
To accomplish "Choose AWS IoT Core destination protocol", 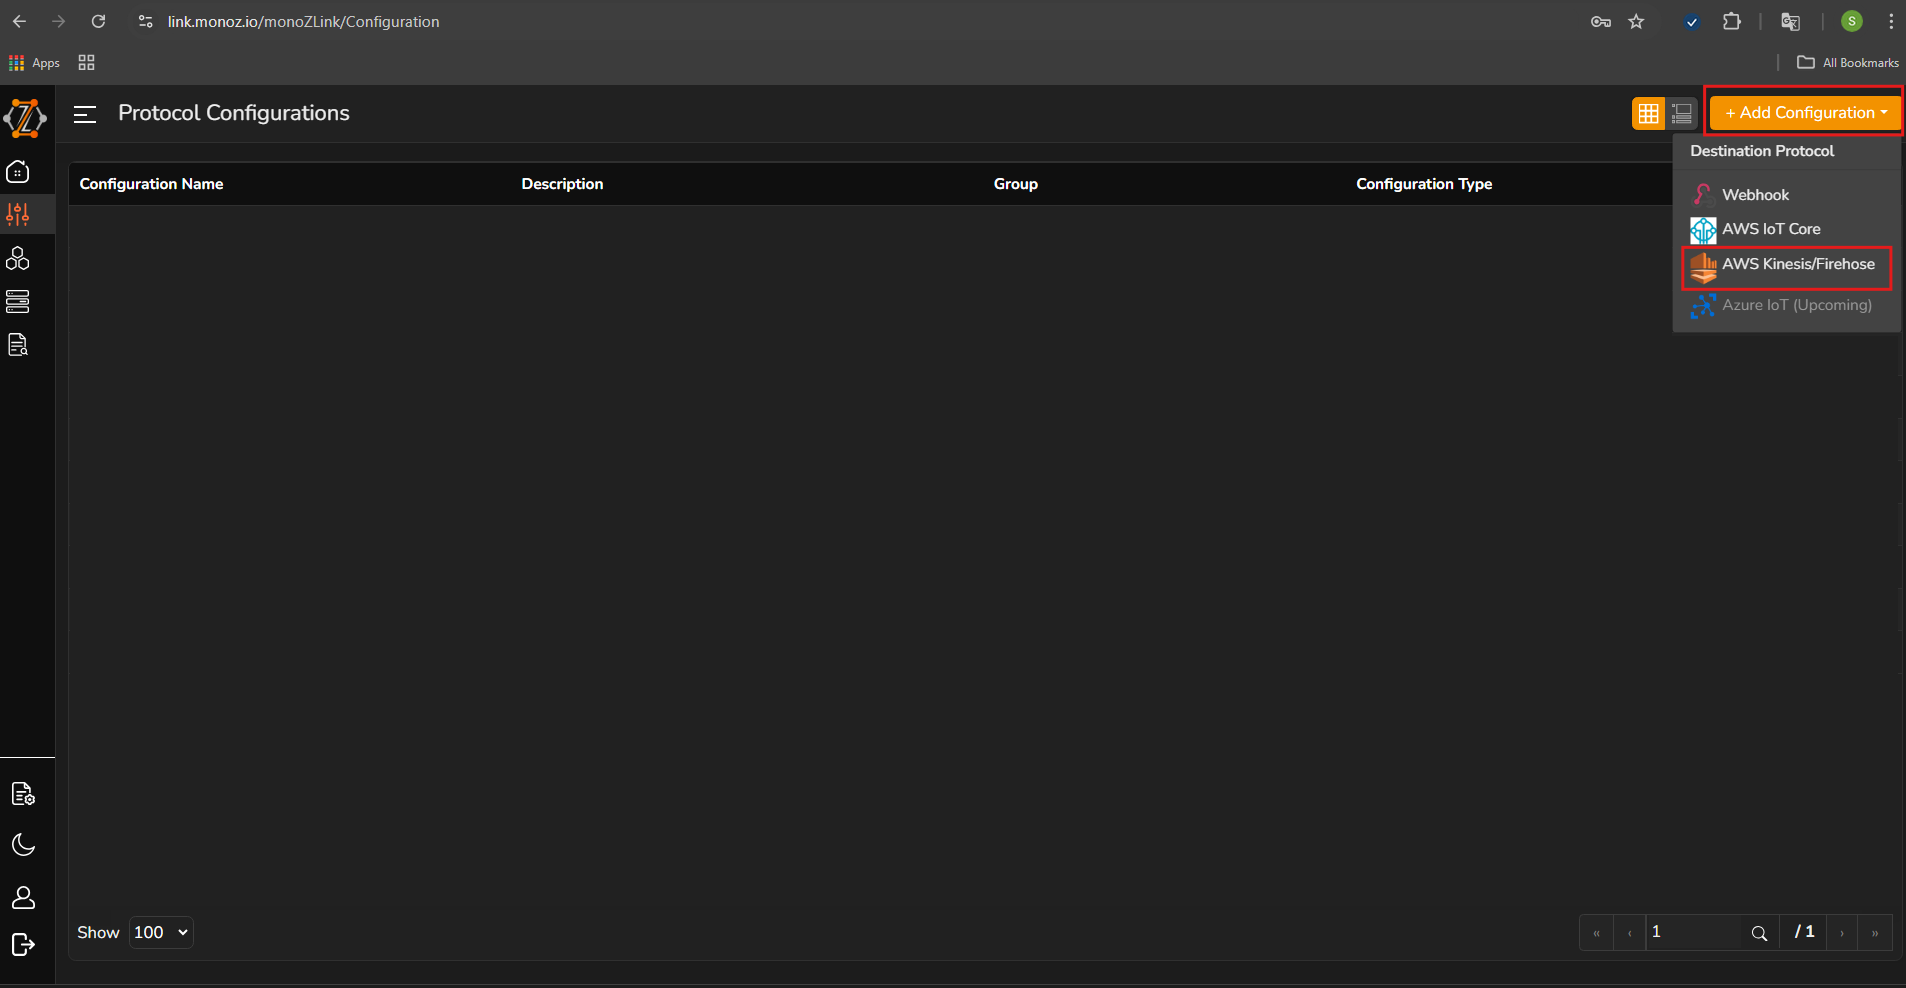I will [1770, 229].
